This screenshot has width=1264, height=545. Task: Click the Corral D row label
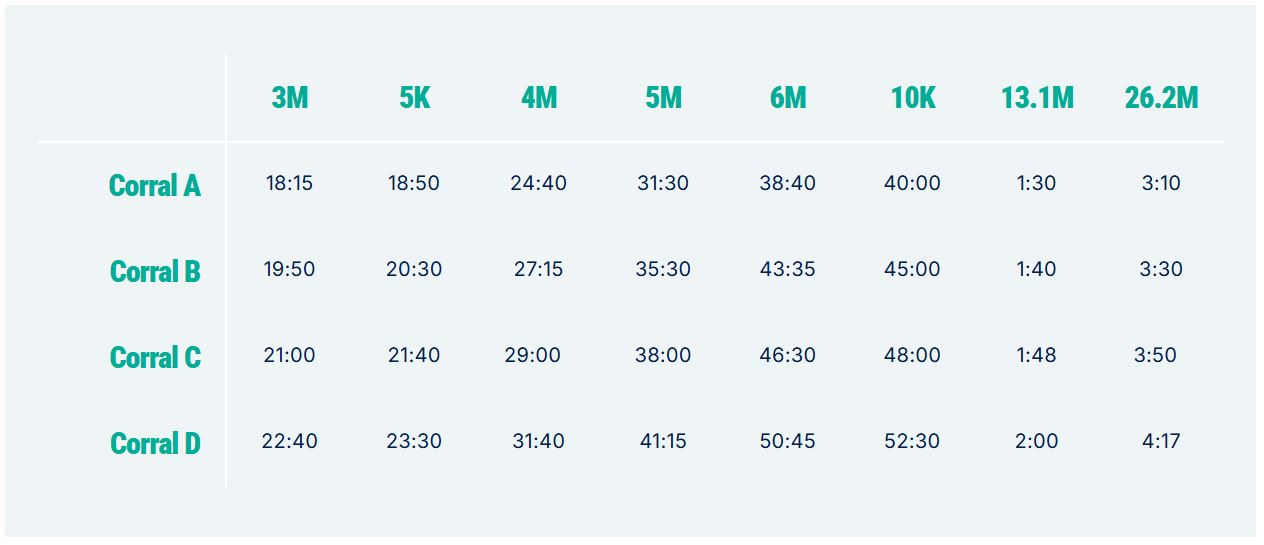click(155, 443)
